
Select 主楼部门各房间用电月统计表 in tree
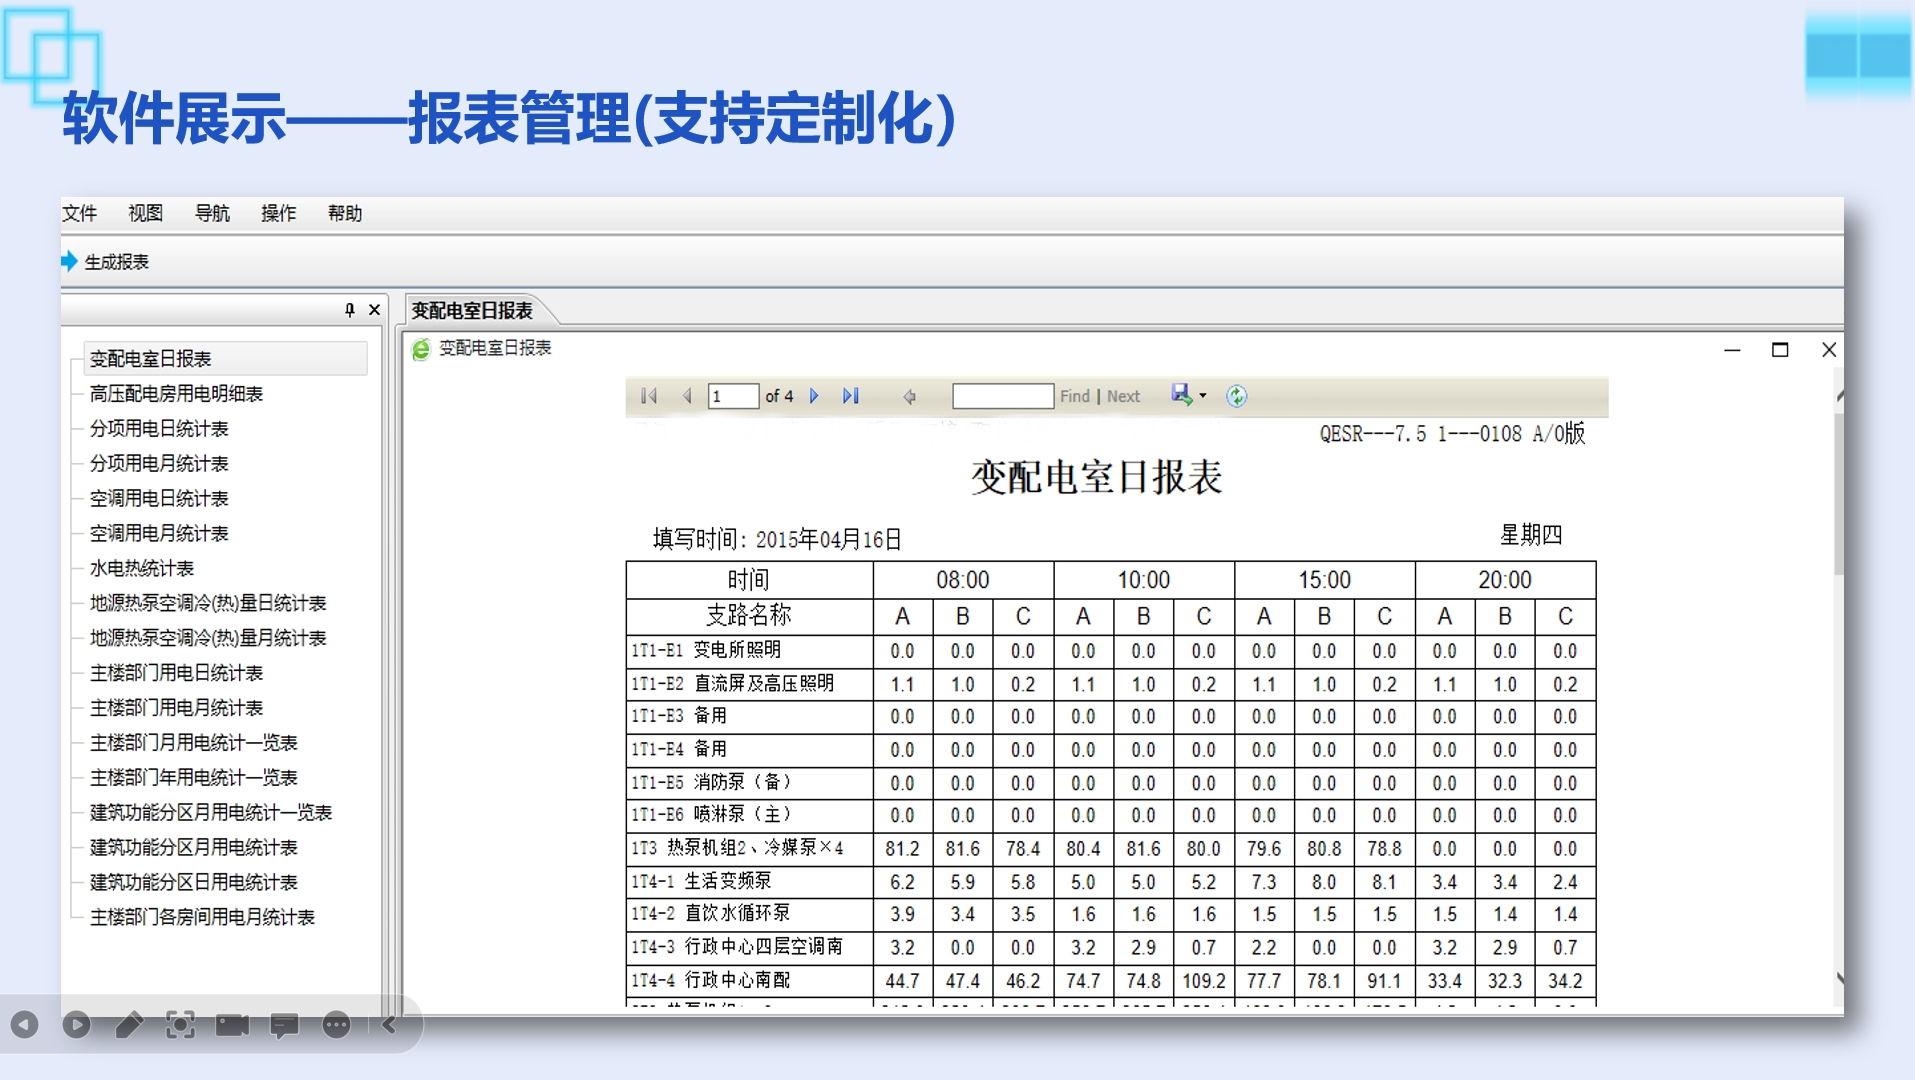203,918
